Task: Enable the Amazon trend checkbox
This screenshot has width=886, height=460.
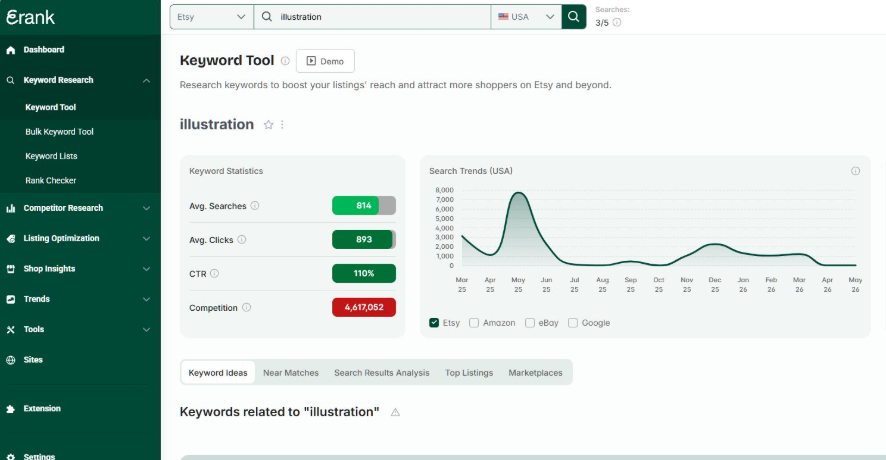Action: [x=474, y=323]
